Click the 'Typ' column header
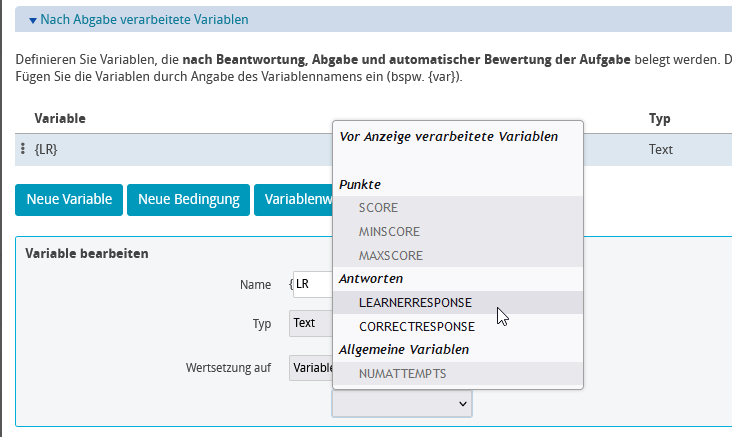732x437 pixels. point(659,118)
